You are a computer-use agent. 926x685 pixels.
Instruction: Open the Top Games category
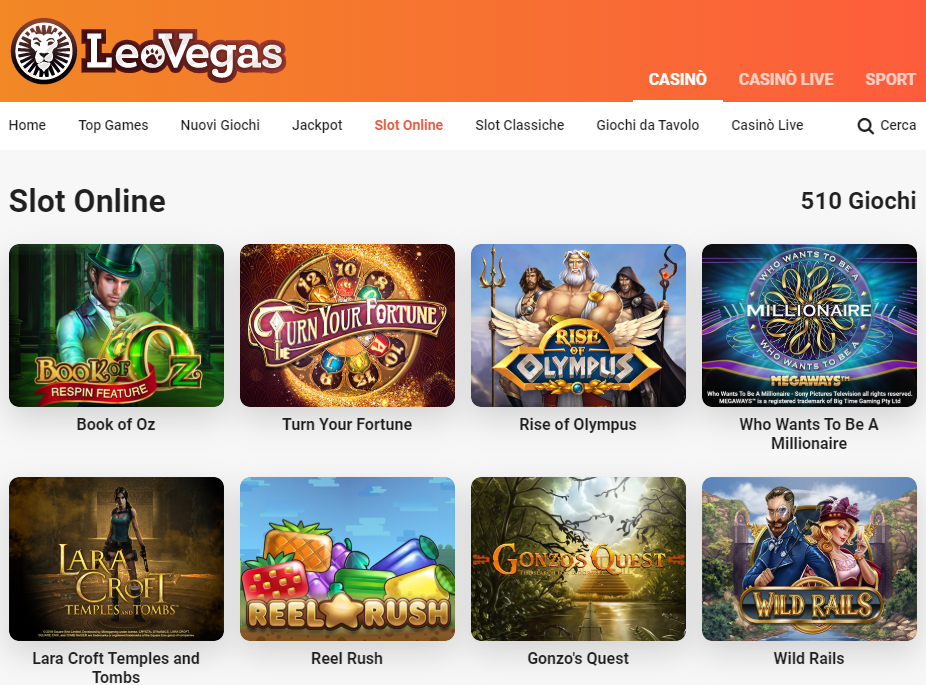[x=113, y=125]
